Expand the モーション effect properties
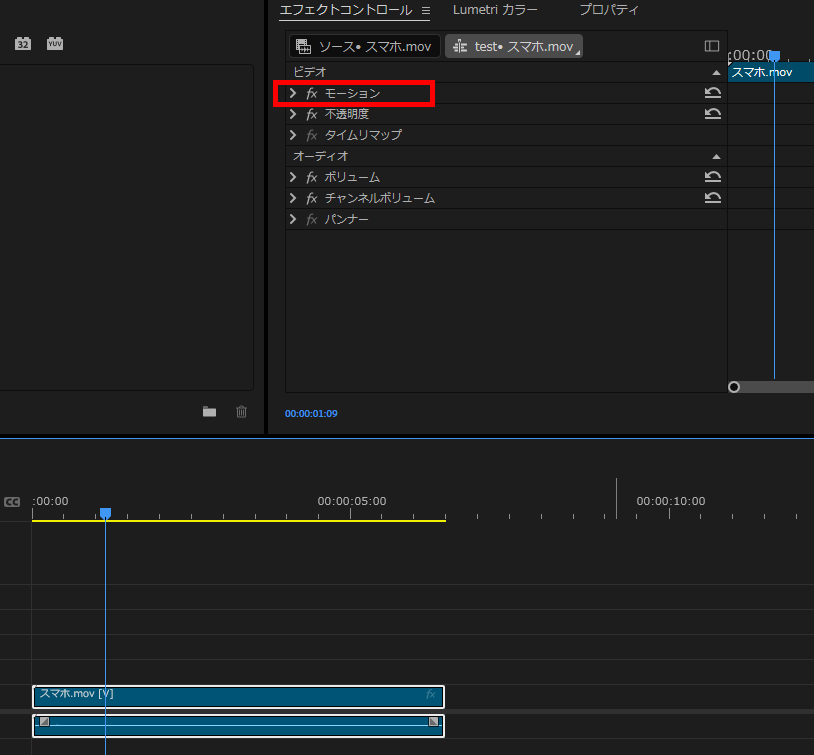Screen dimensions: 814x755 point(293,93)
